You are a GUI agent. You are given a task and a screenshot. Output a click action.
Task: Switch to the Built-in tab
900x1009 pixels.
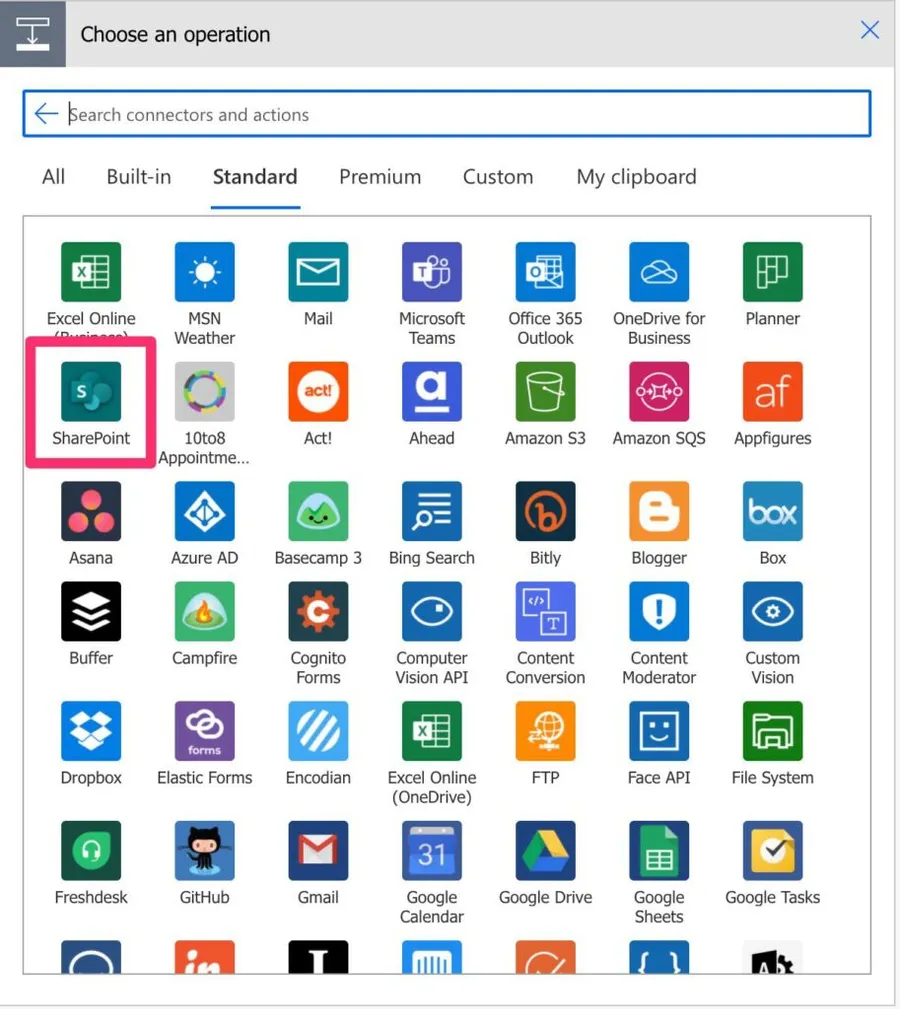click(x=139, y=177)
